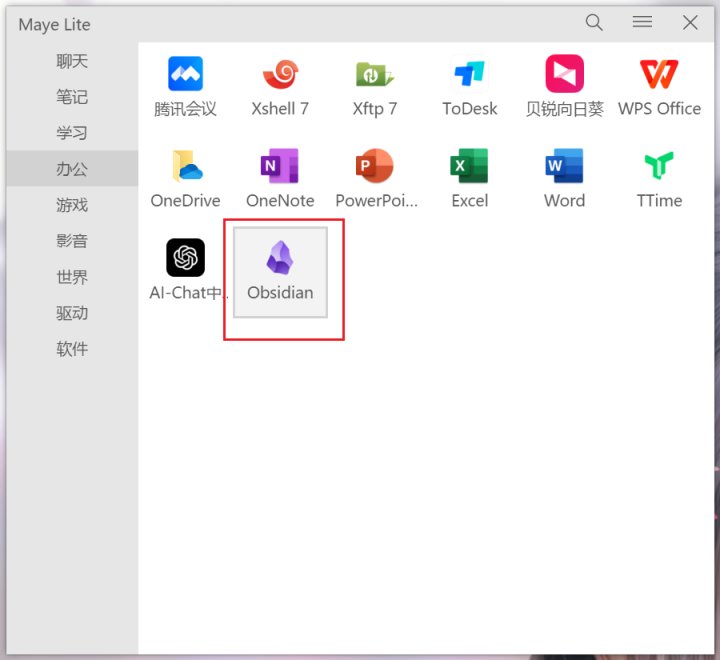Open the 影音 category
Viewport: 720px width, 660px height.
tap(72, 241)
